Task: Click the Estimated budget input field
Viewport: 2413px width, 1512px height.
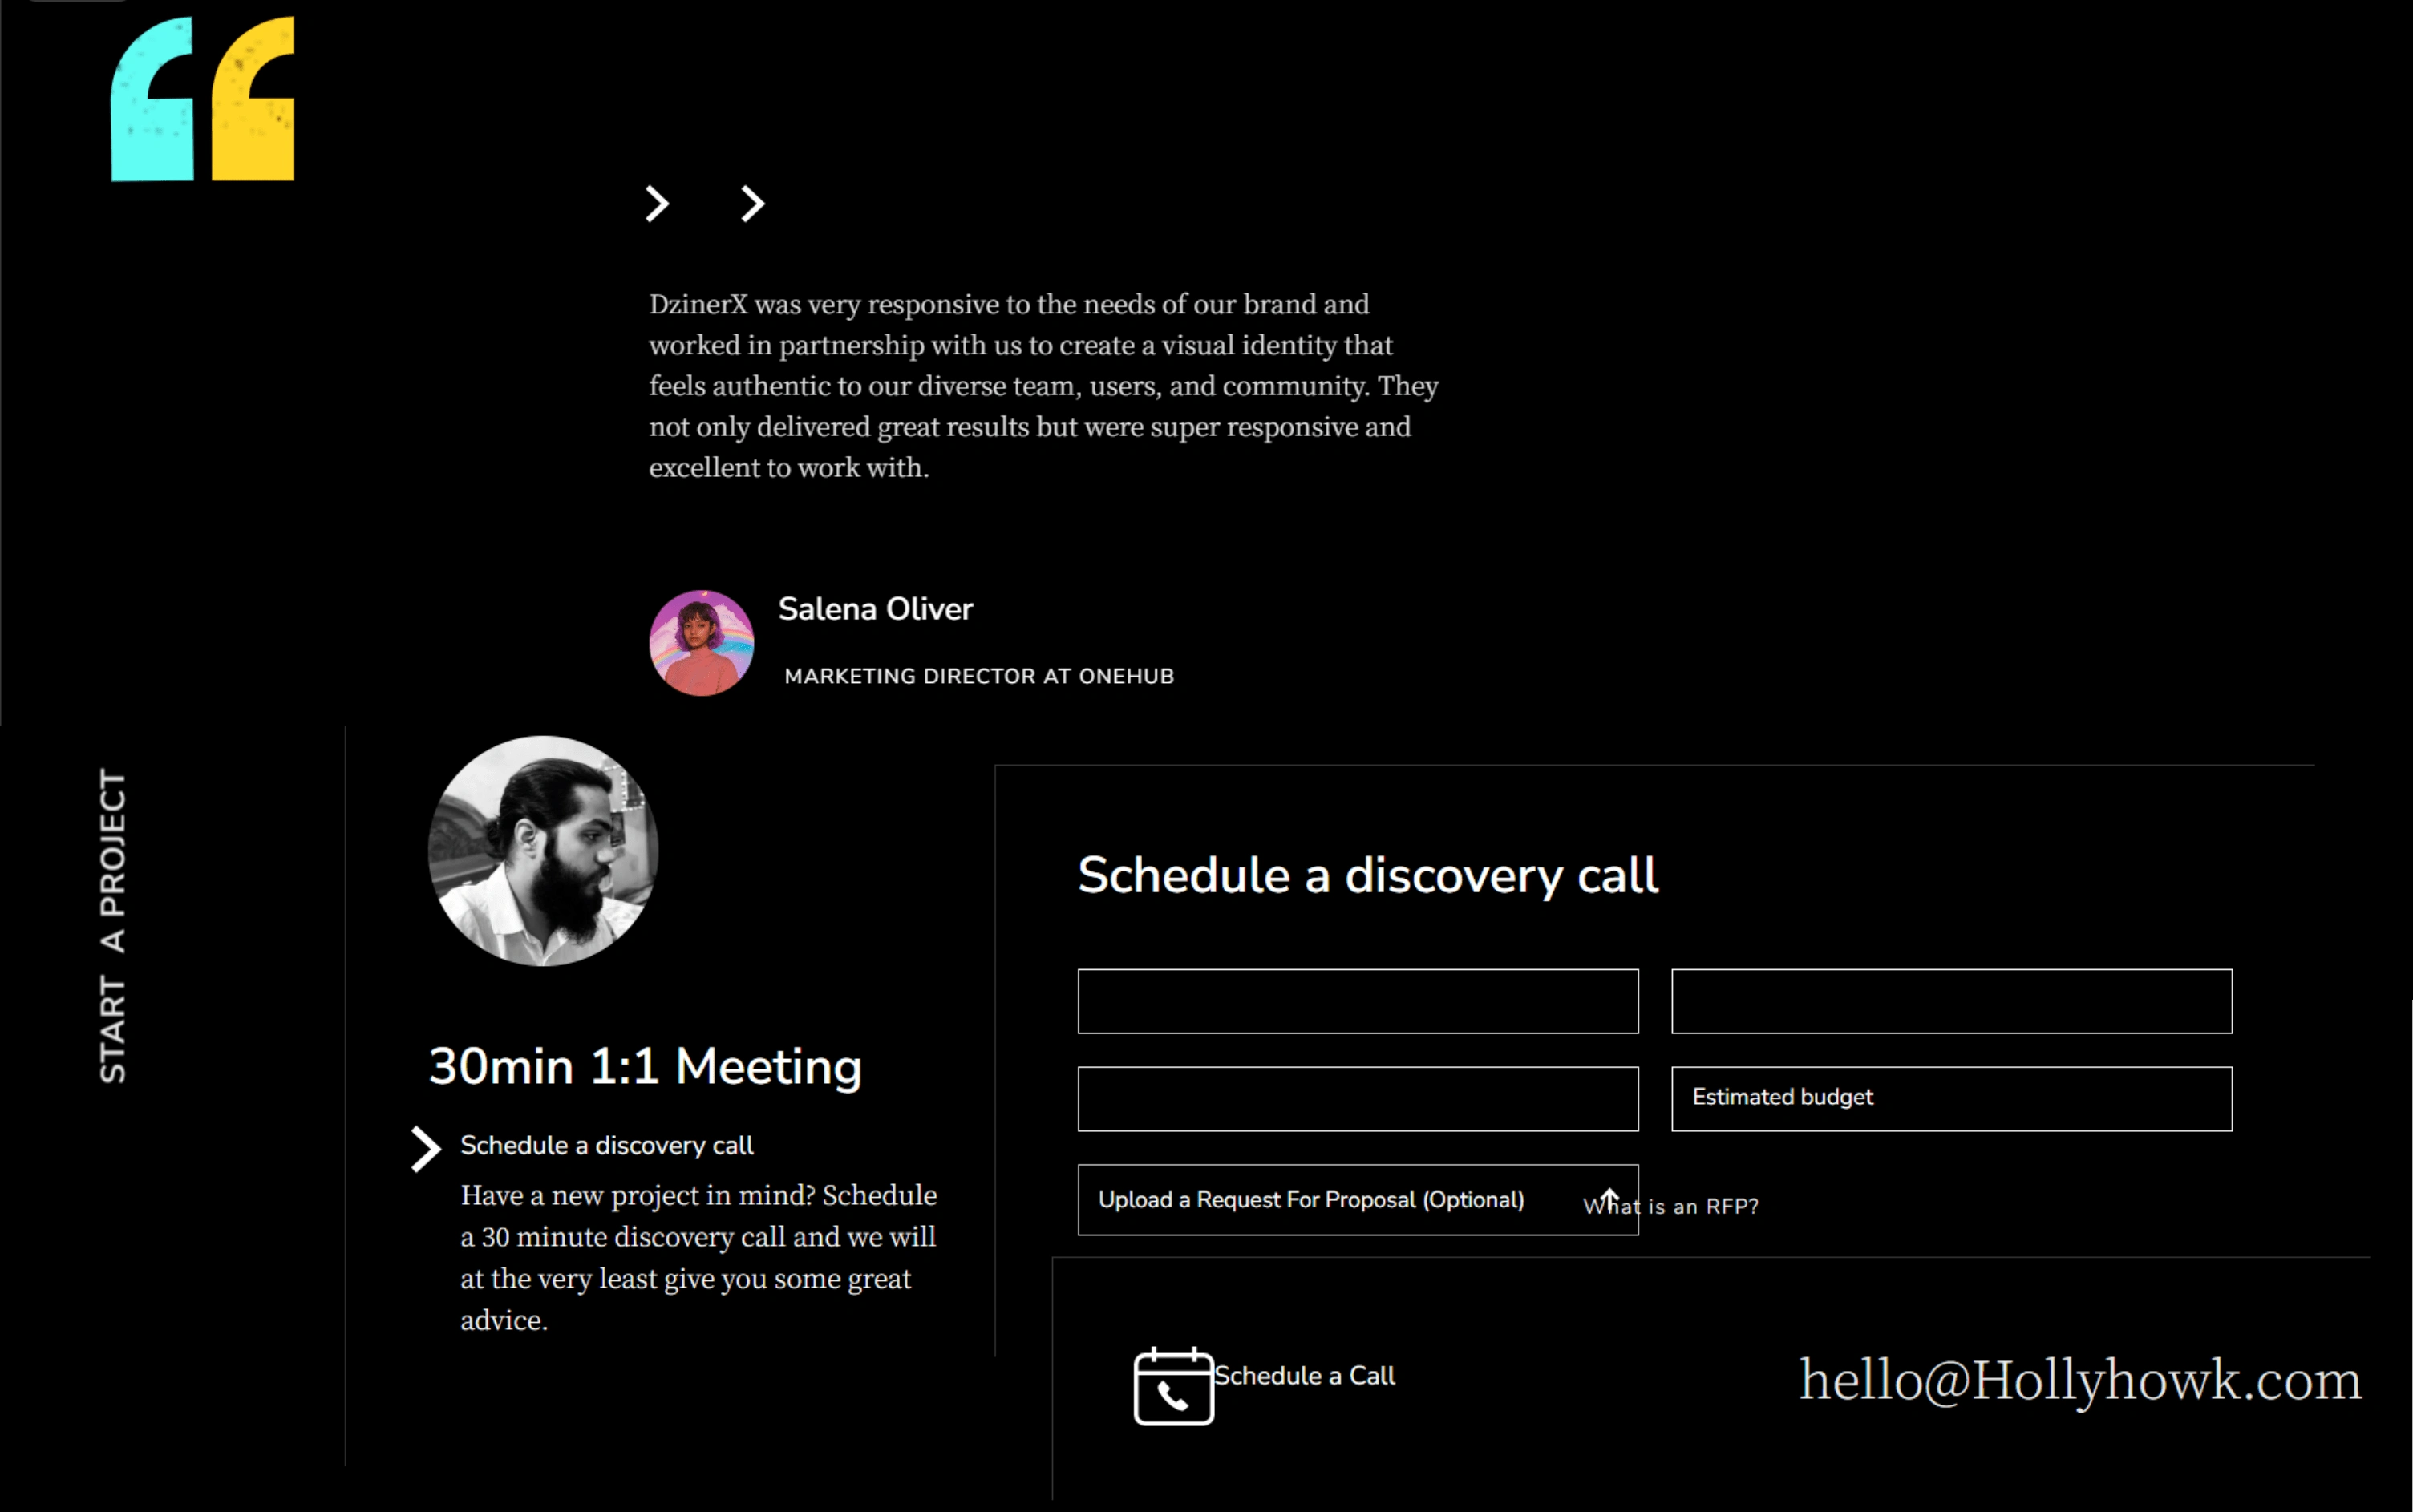Action: tap(1951, 1098)
